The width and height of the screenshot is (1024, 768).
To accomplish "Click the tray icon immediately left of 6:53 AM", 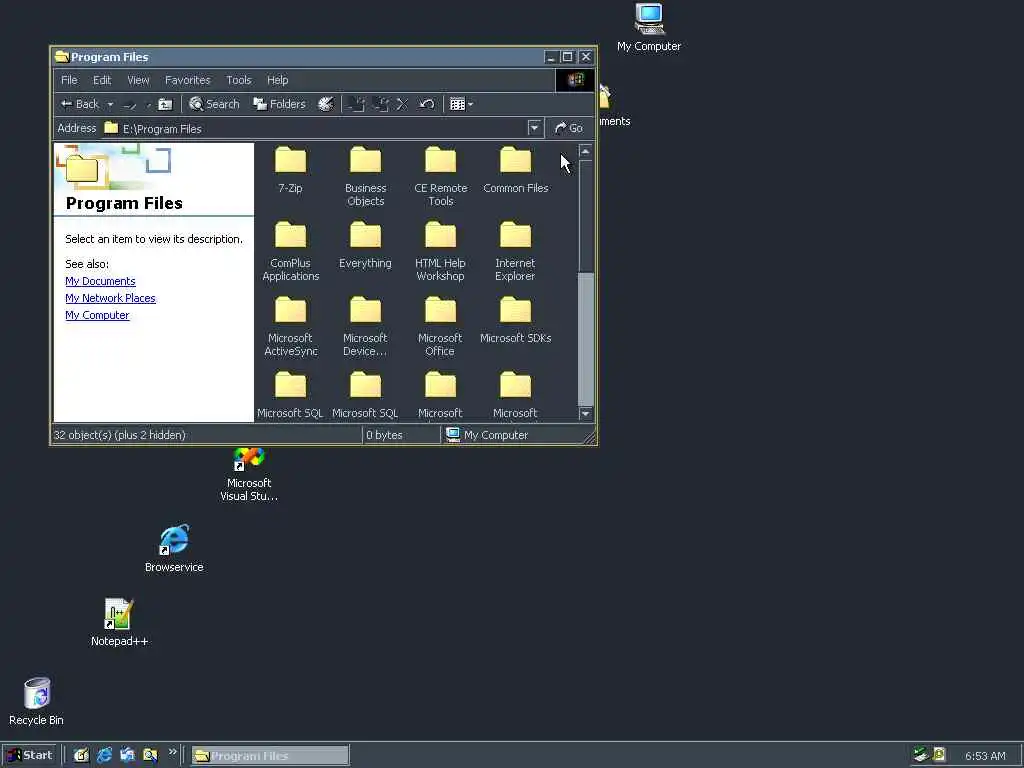I will tap(939, 756).
